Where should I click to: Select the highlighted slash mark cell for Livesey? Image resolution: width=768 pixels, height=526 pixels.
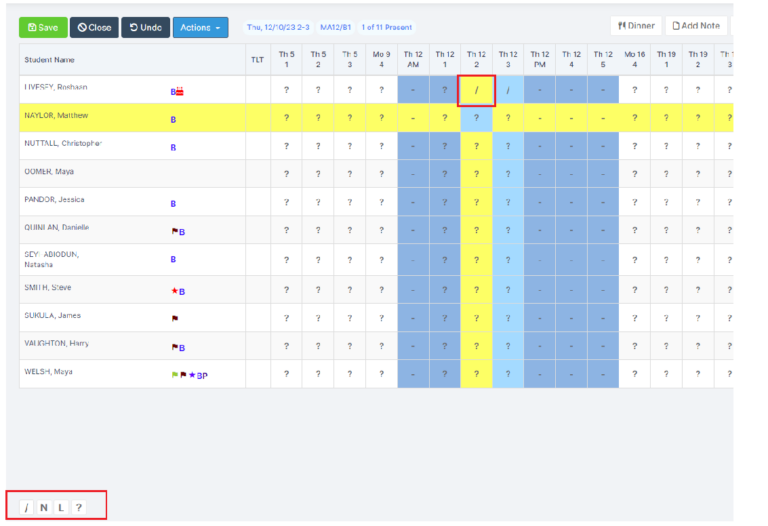[476, 91]
